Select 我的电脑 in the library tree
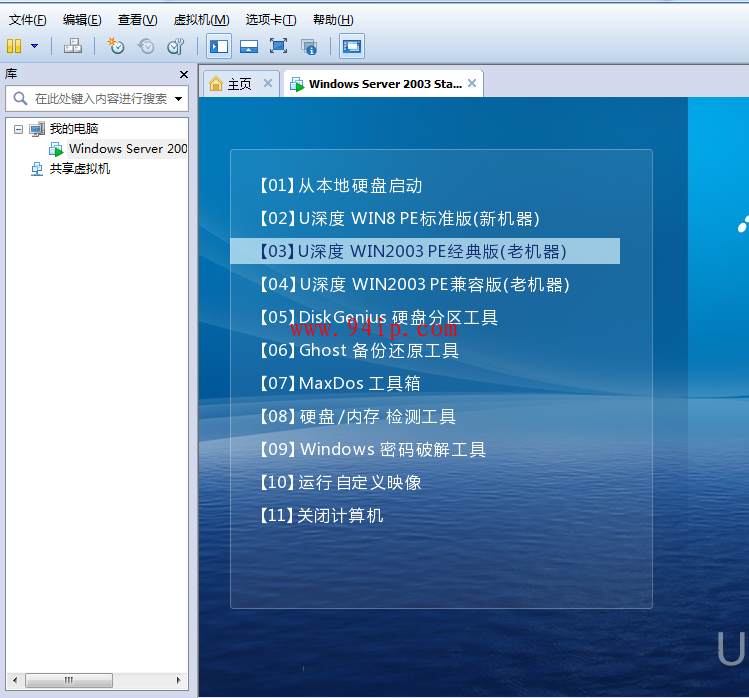The height and width of the screenshot is (698, 749). click(x=74, y=129)
